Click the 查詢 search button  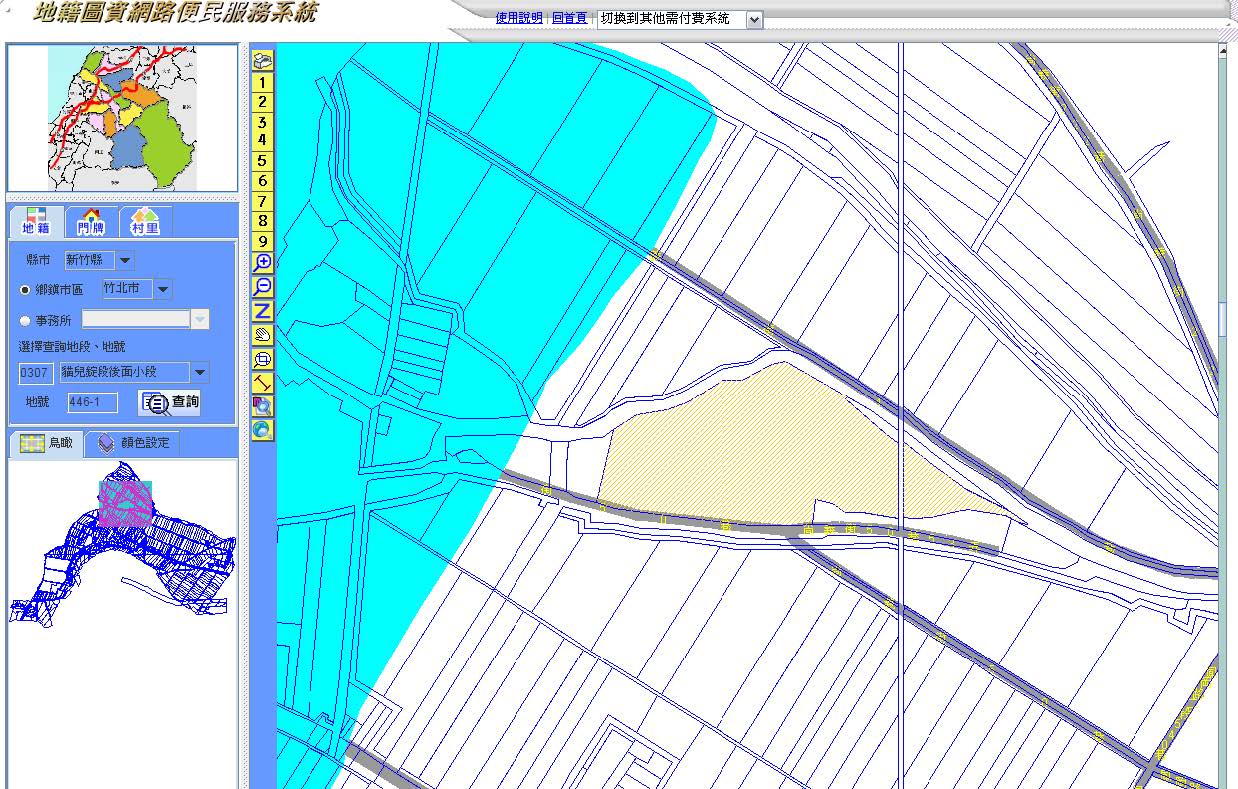pos(170,403)
